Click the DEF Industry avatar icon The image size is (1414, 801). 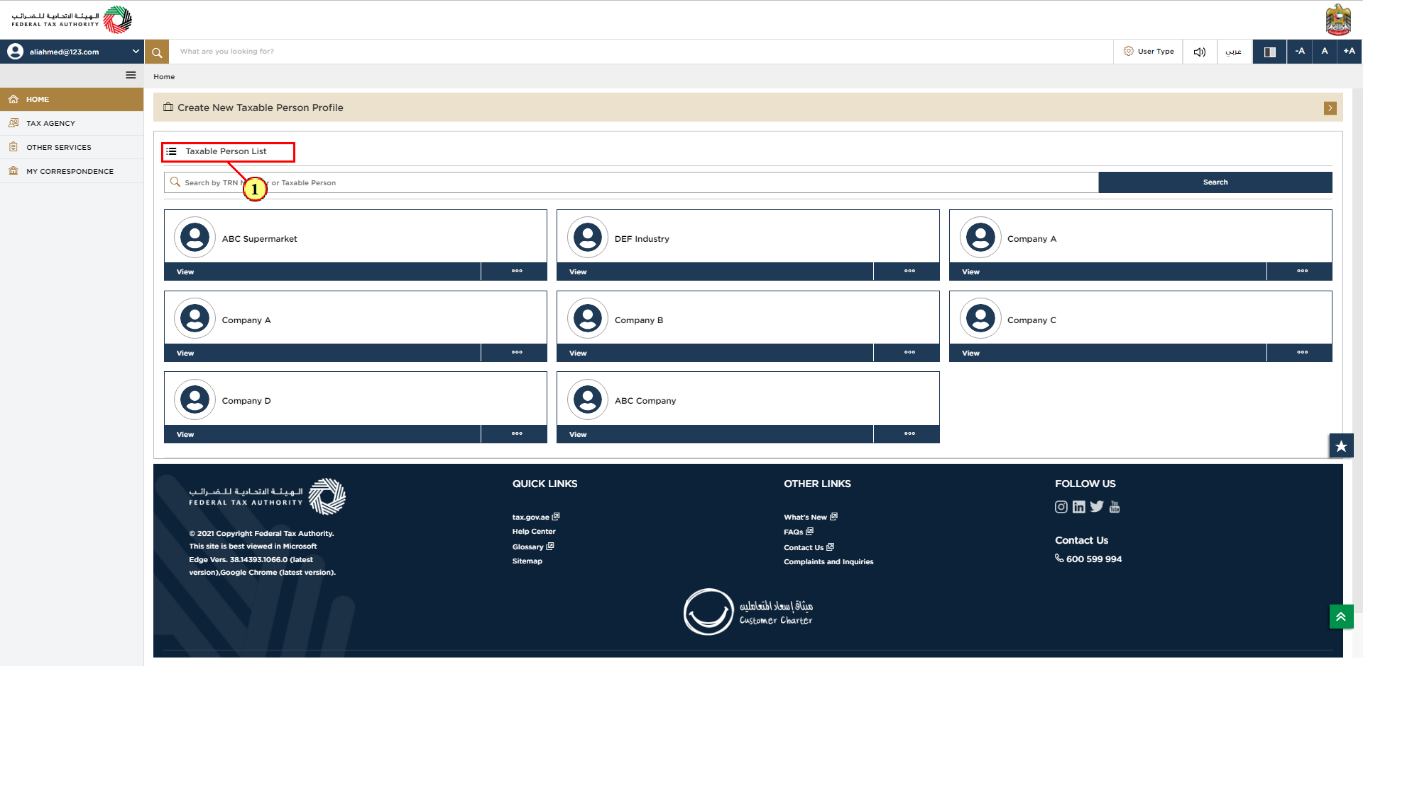click(x=588, y=237)
